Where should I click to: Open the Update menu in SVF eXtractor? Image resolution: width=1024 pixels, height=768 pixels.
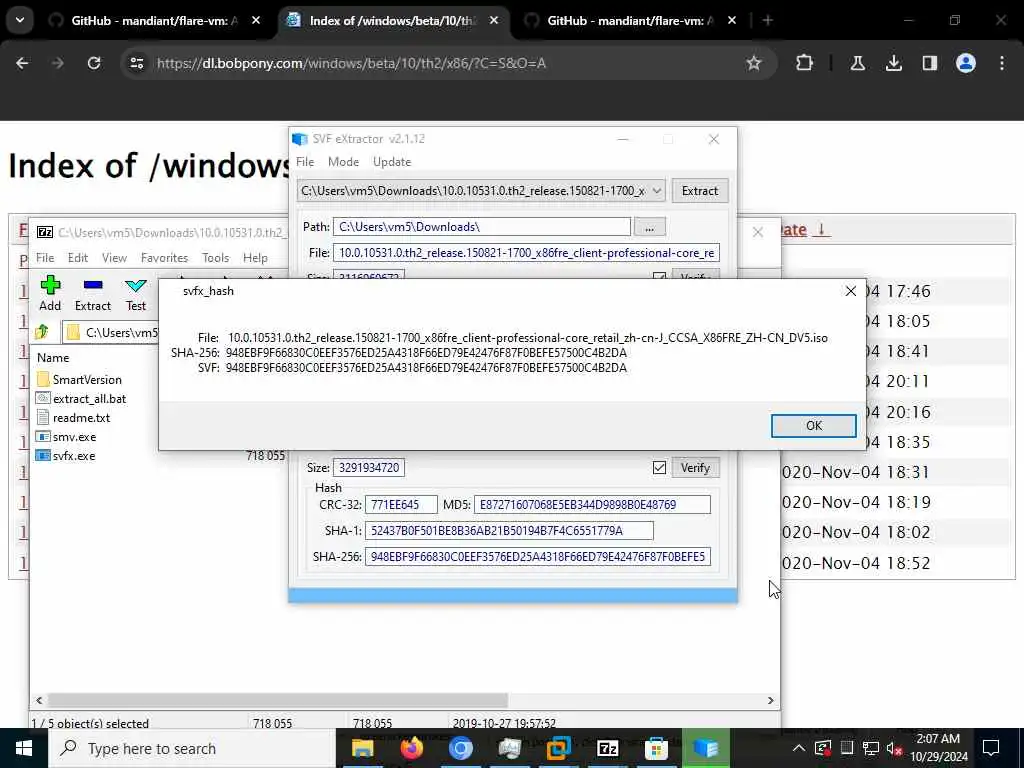(x=392, y=162)
